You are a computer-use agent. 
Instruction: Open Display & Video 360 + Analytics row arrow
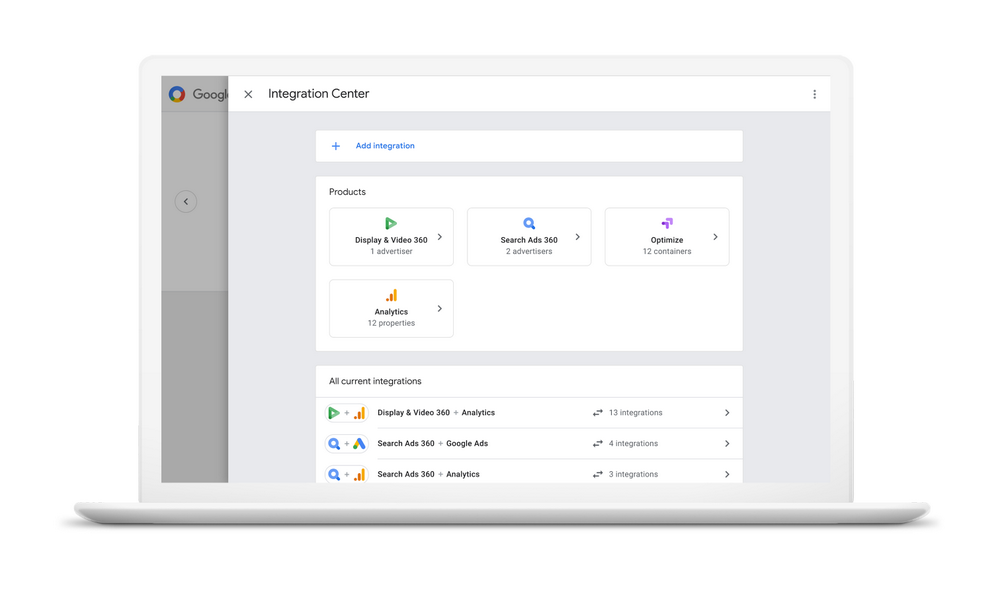pyautogui.click(x=727, y=413)
